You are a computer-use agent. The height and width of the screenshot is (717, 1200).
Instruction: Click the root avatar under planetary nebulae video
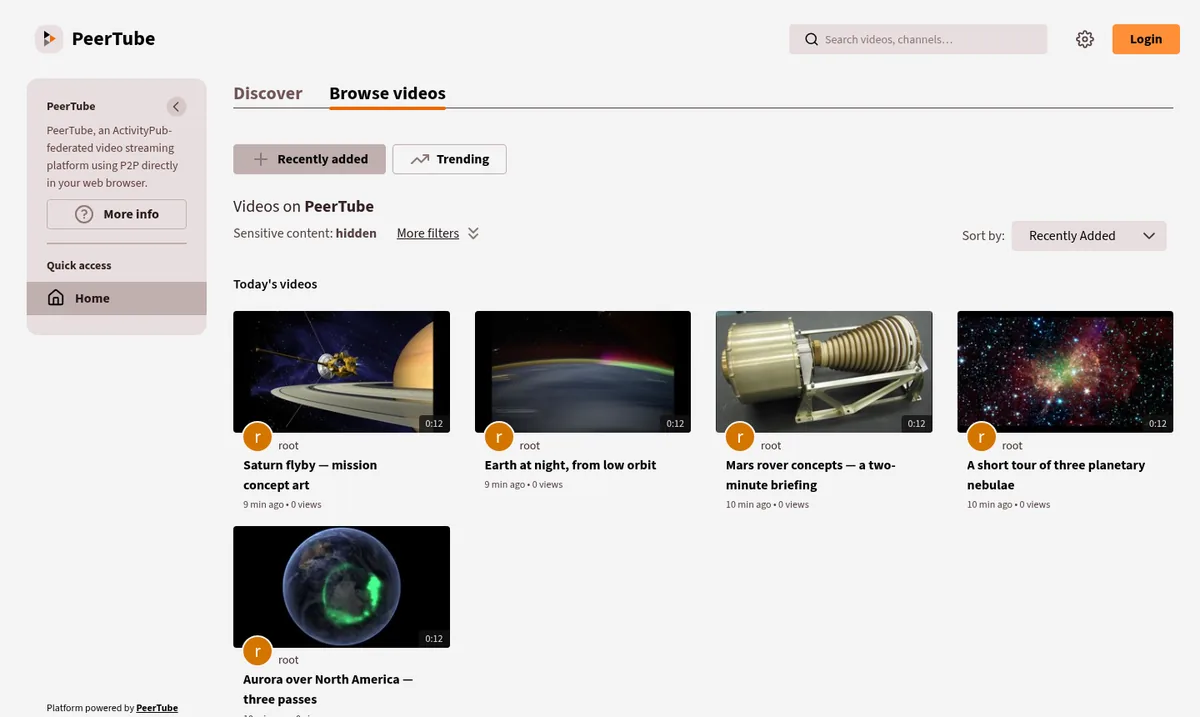(982, 437)
